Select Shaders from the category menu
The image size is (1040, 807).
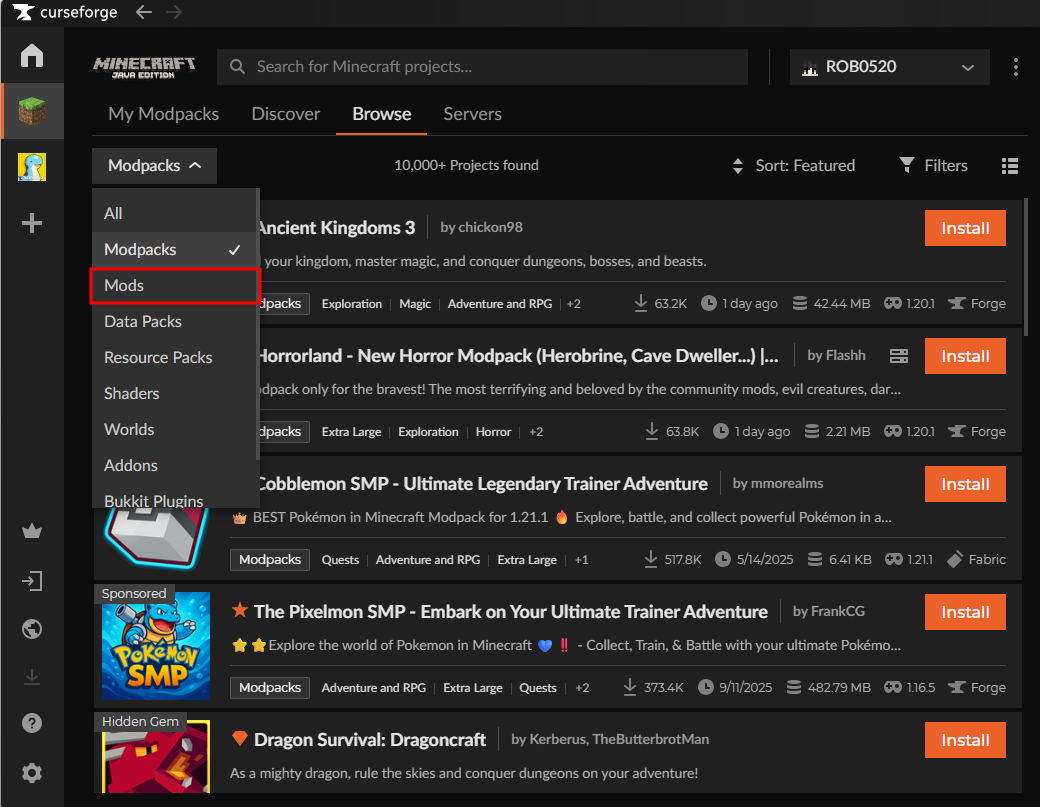pyautogui.click(x=174, y=393)
